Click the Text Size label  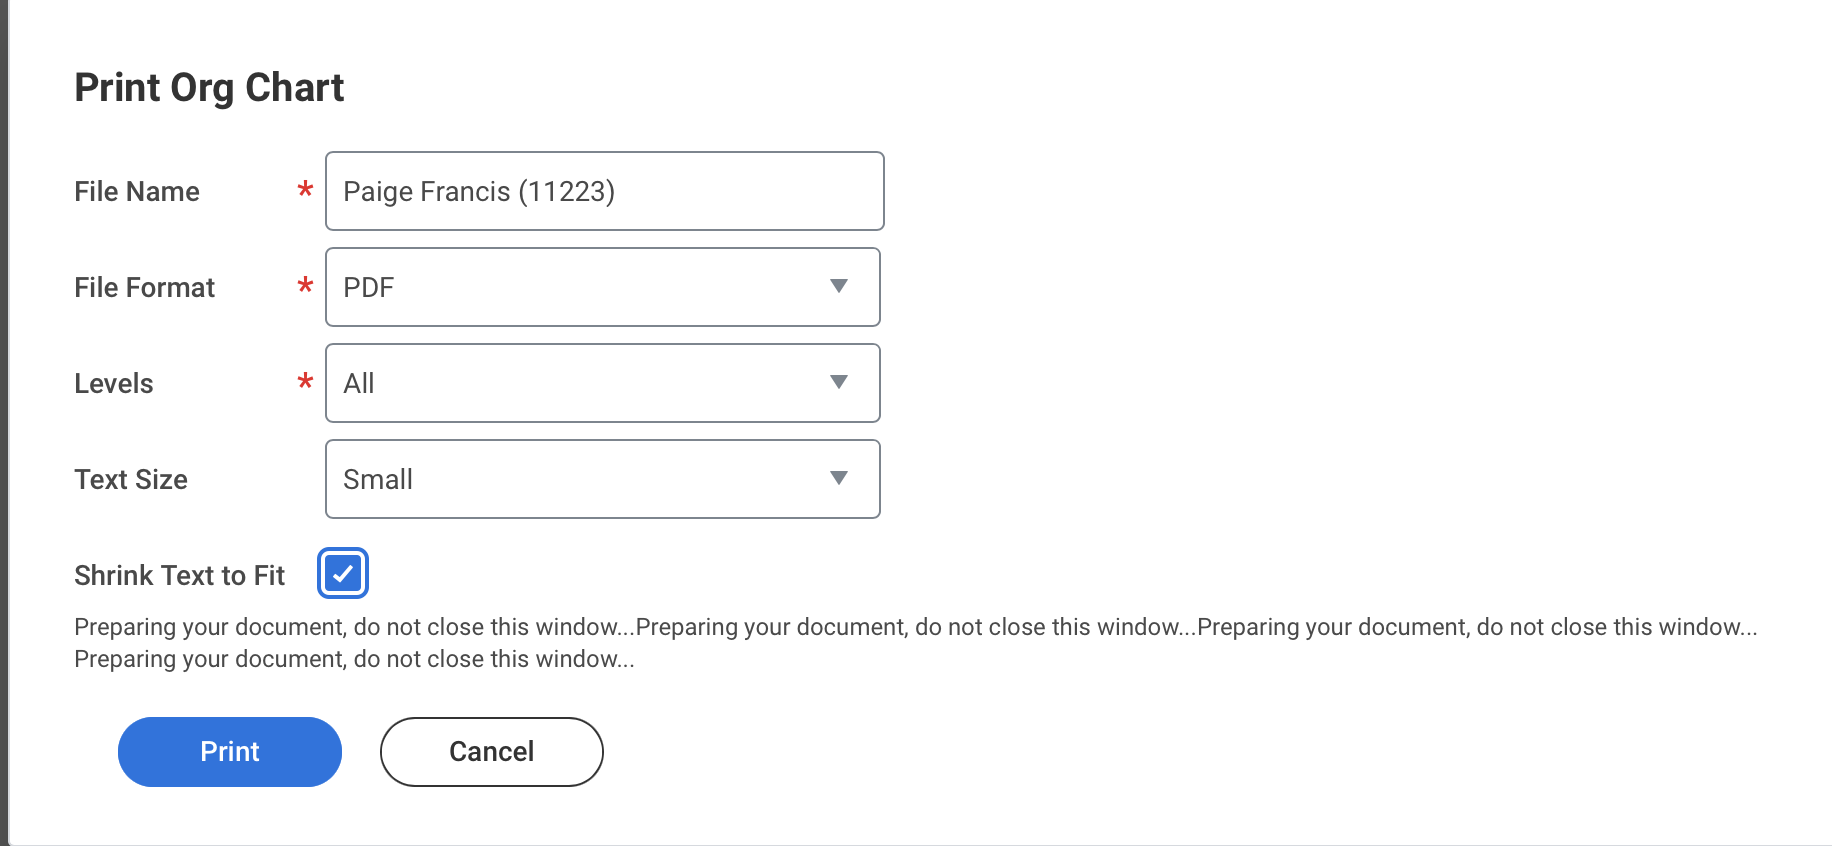[131, 480]
